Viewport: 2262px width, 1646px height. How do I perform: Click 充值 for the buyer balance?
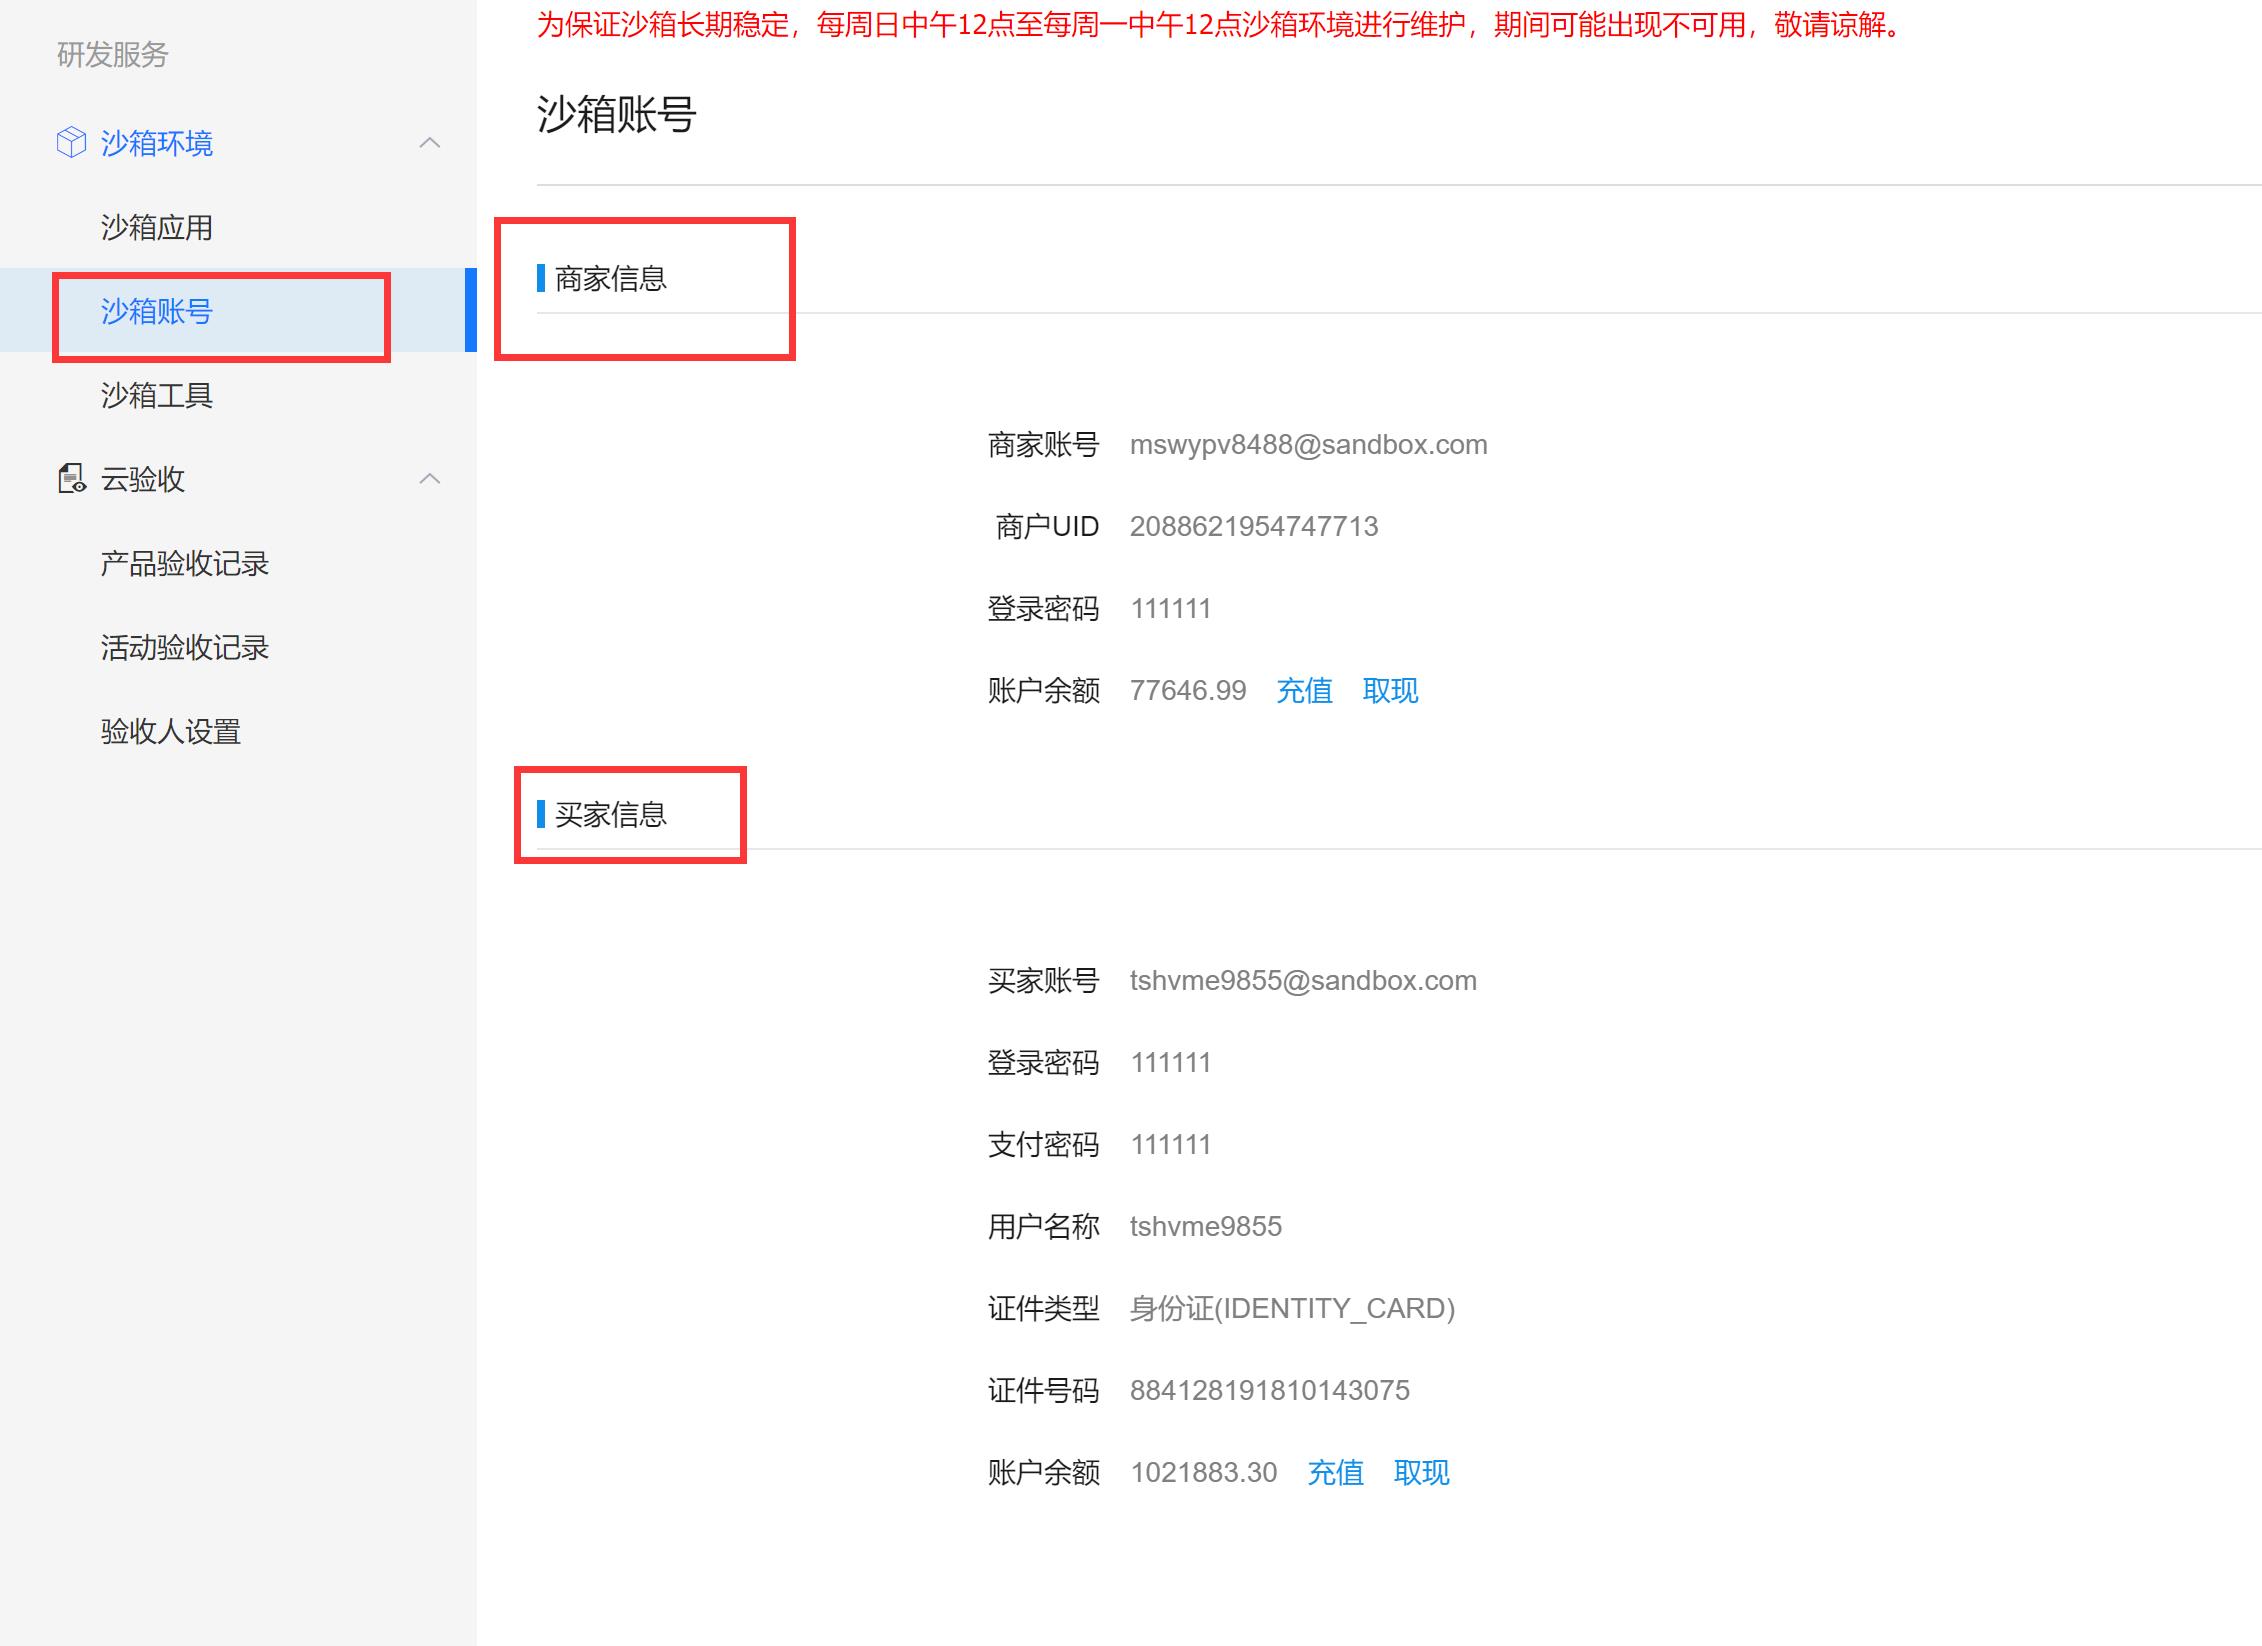(1336, 1473)
